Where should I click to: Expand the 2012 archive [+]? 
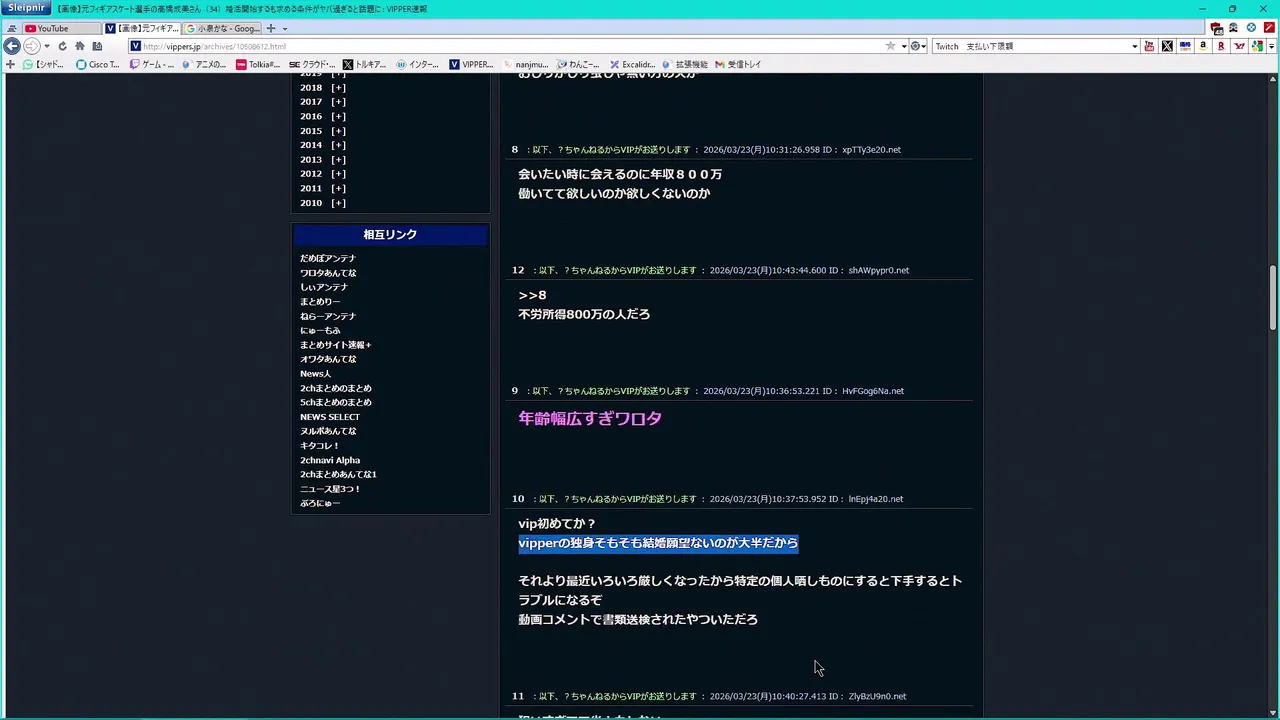[339, 174]
